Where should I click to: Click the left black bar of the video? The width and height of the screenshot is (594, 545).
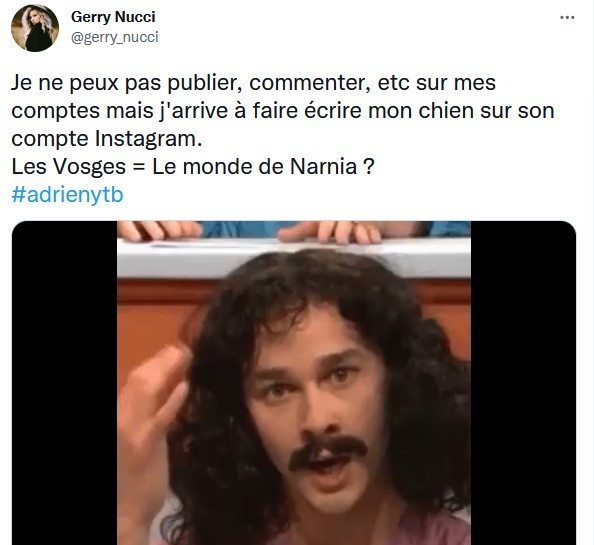click(64, 383)
